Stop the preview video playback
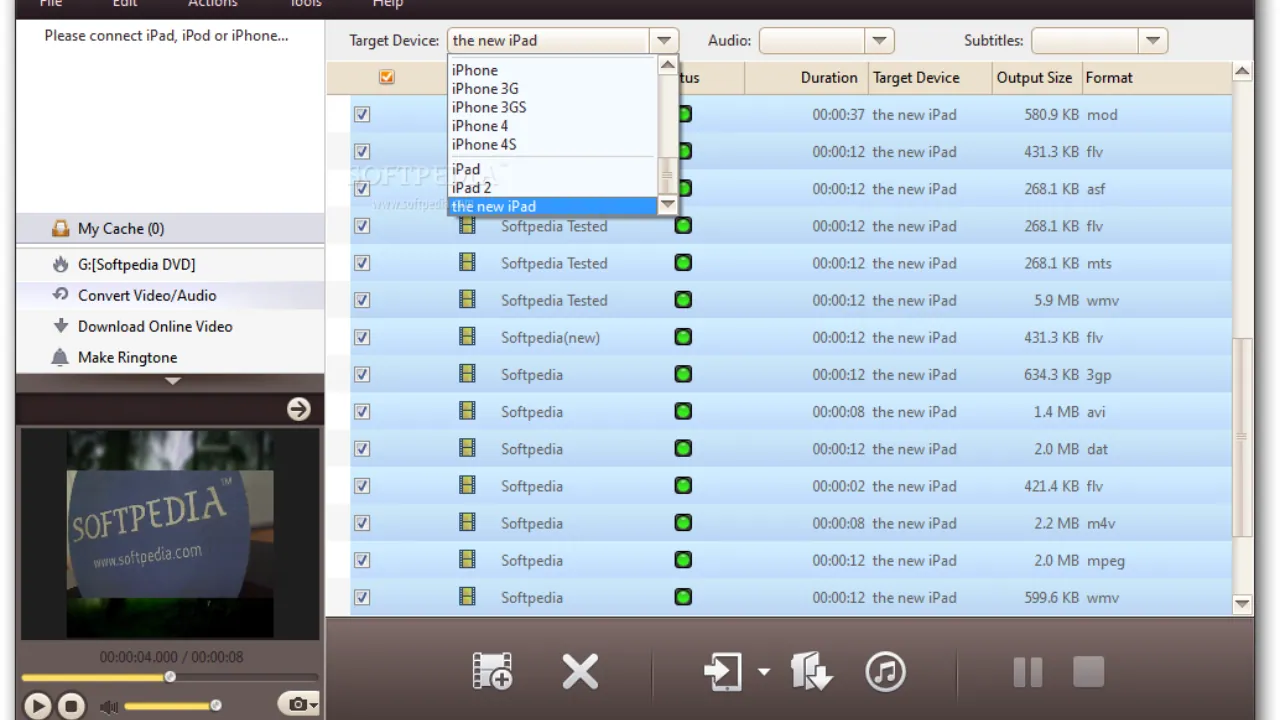The image size is (1280, 720). 71,706
